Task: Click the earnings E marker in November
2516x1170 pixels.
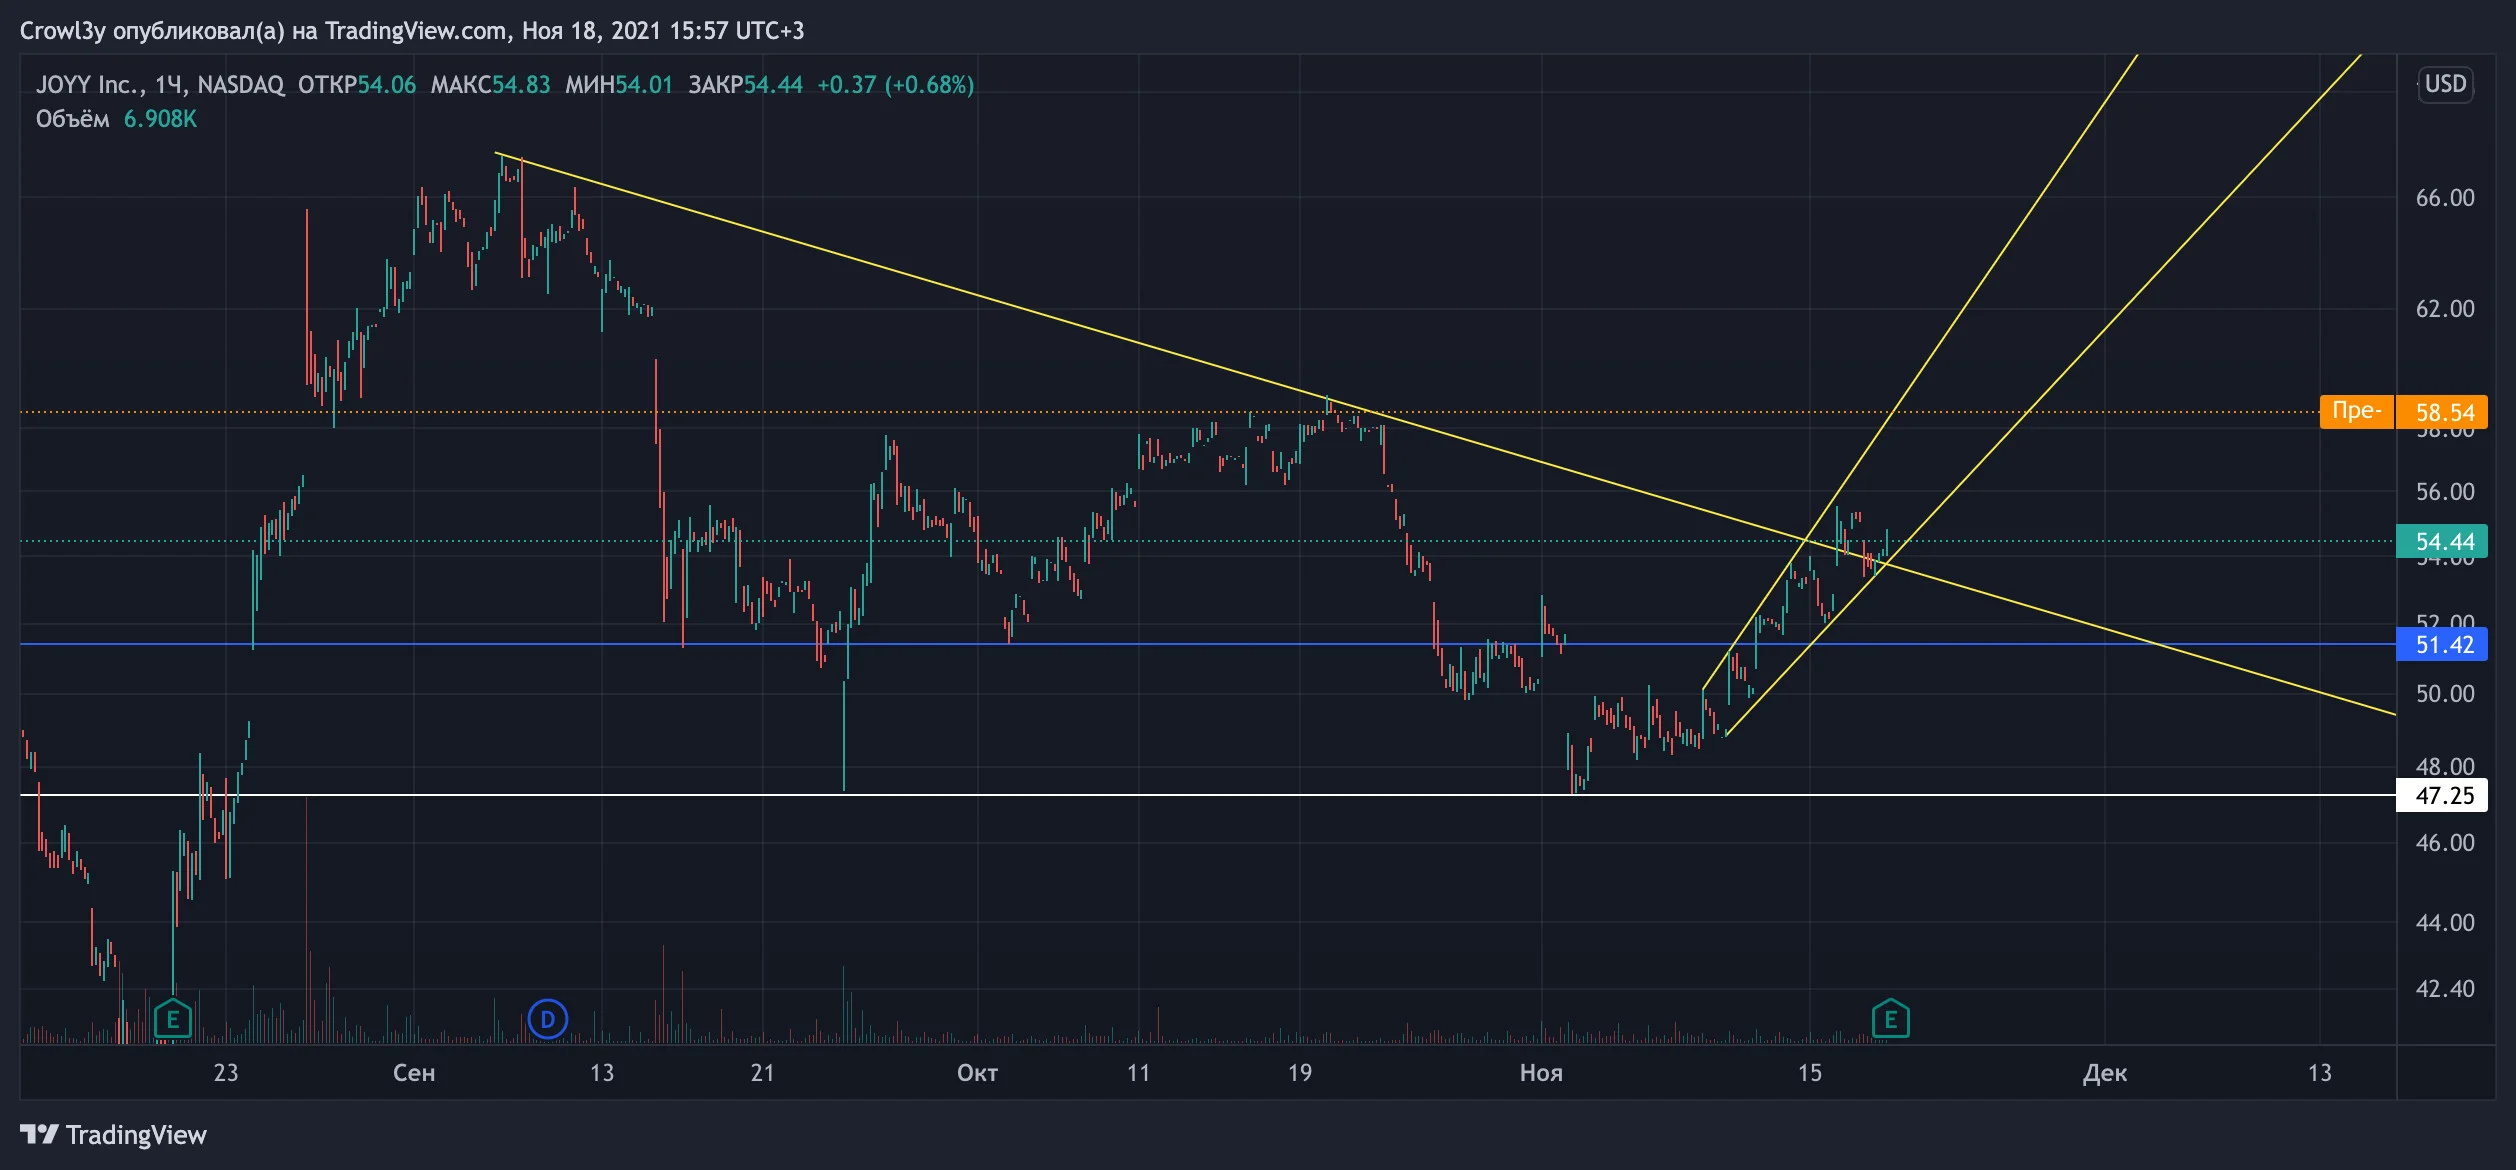Action: point(1890,1019)
